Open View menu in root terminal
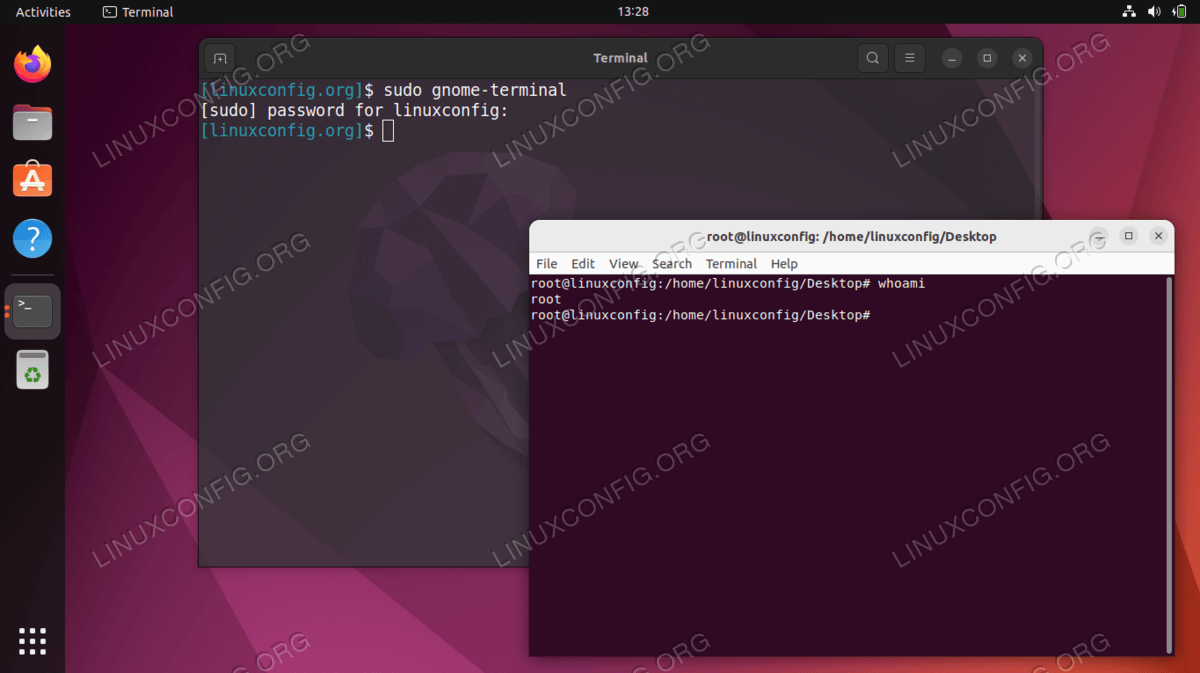 623,264
